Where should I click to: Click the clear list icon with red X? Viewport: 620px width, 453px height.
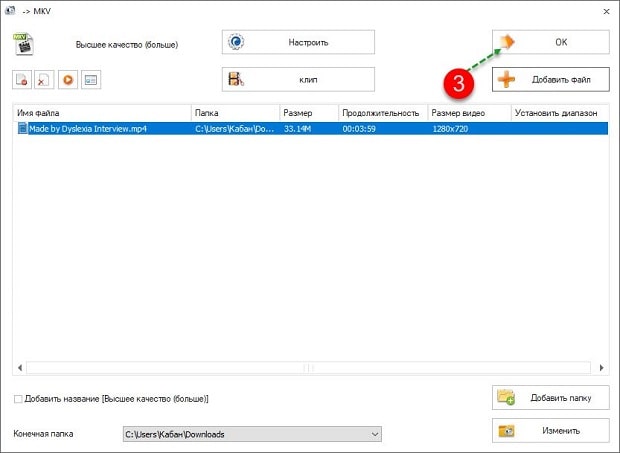44,80
